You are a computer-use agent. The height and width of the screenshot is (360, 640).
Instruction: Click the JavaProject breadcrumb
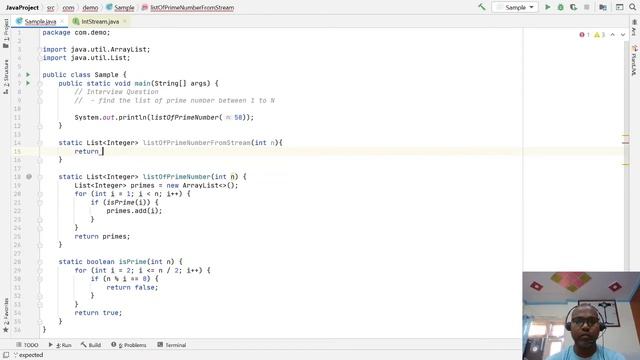coord(22,7)
